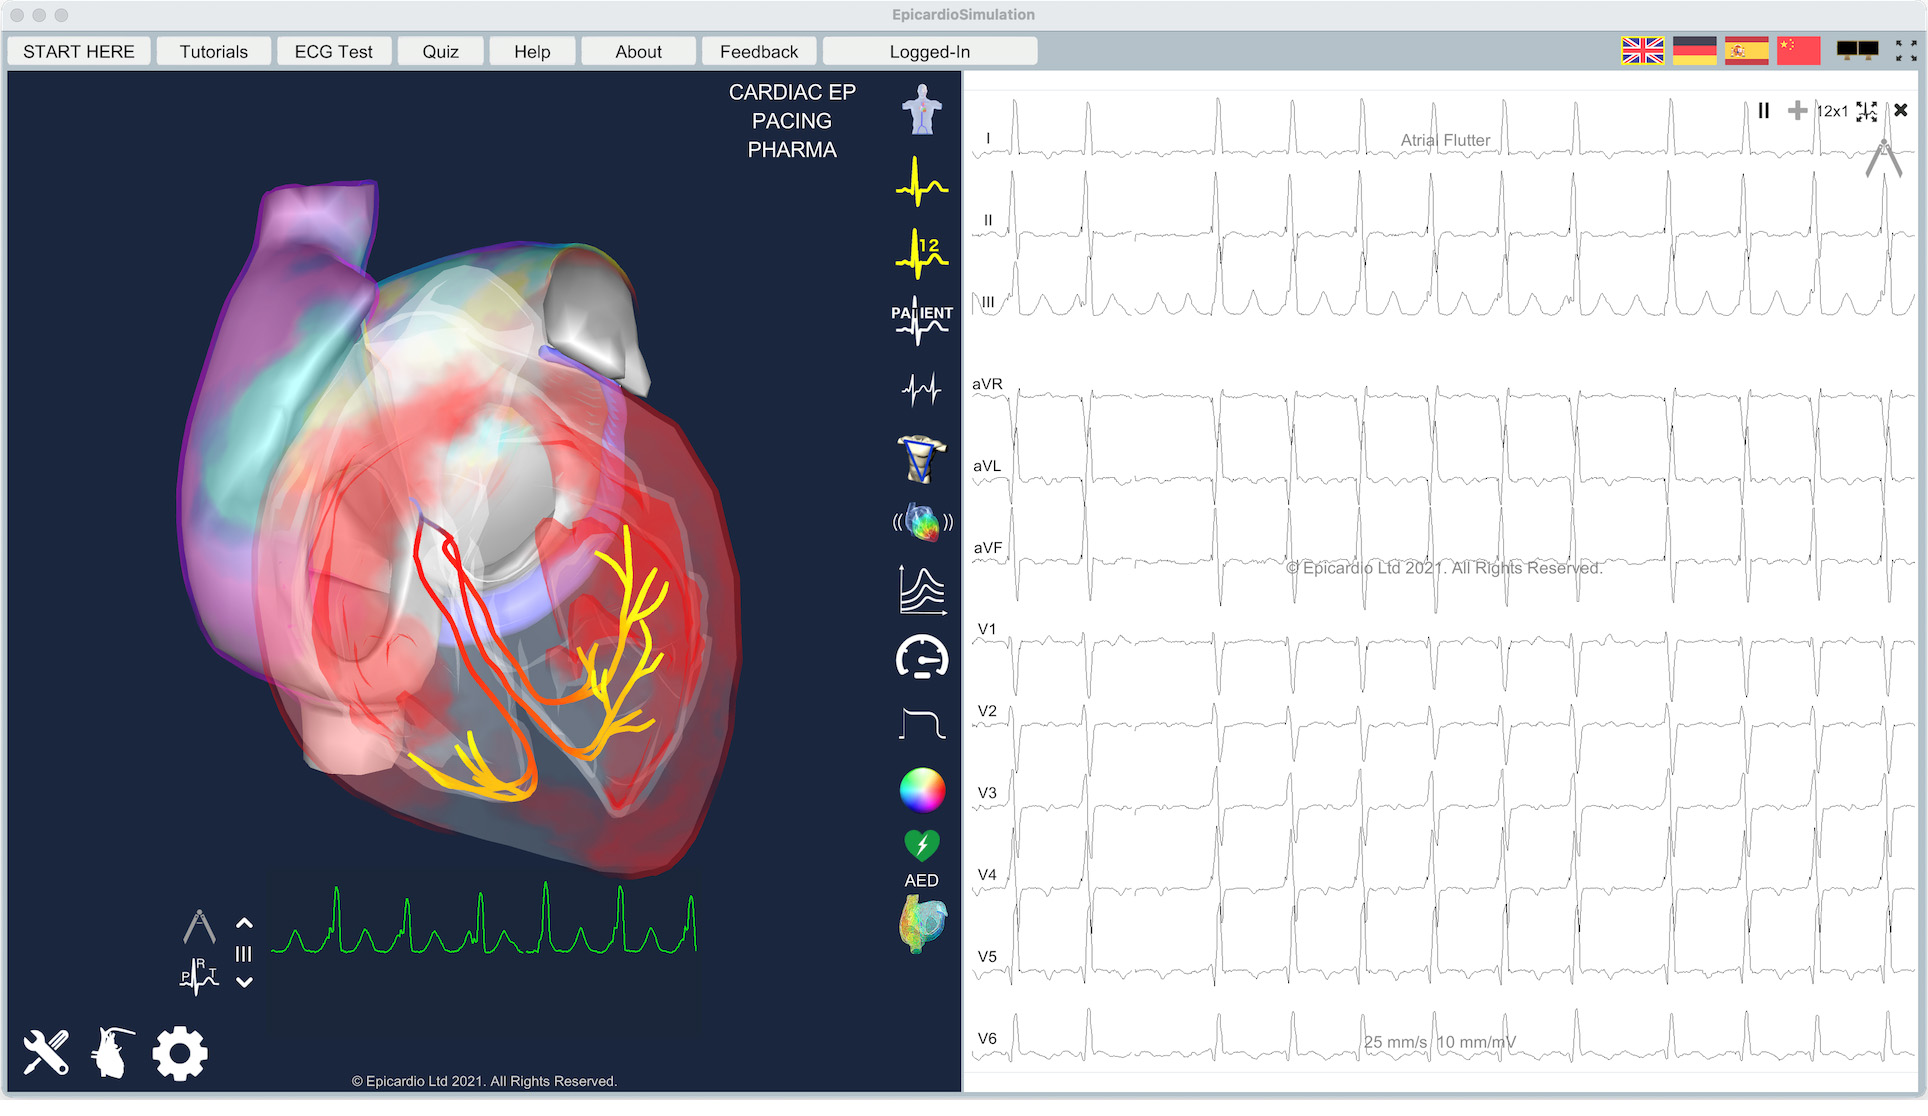Image resolution: width=1928 pixels, height=1116 pixels.
Task: Open the 12-lead ECG icon
Action: 921,253
